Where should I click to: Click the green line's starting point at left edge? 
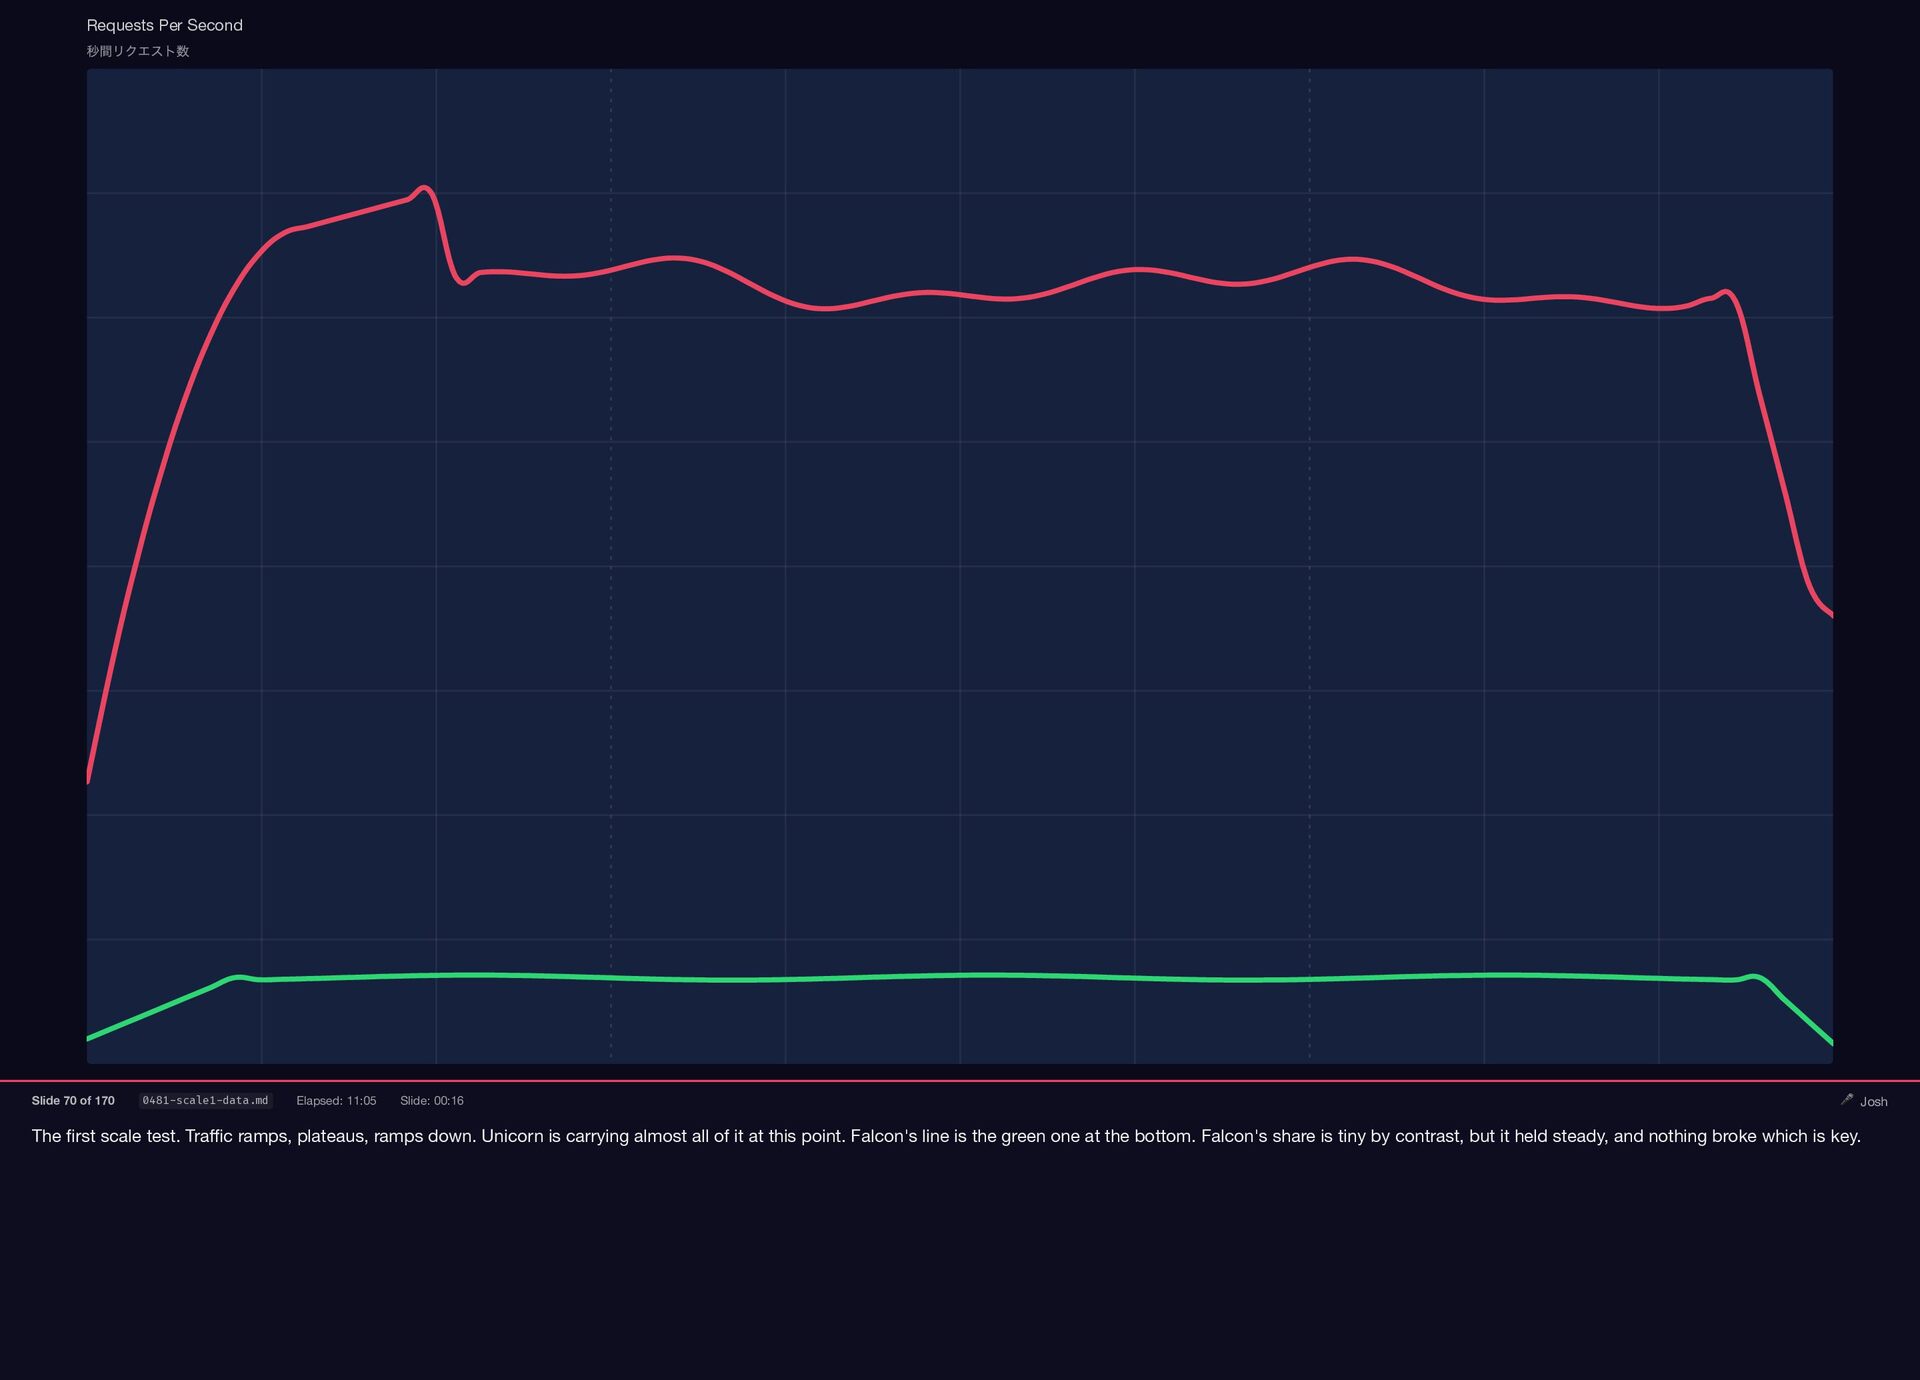[89, 1038]
